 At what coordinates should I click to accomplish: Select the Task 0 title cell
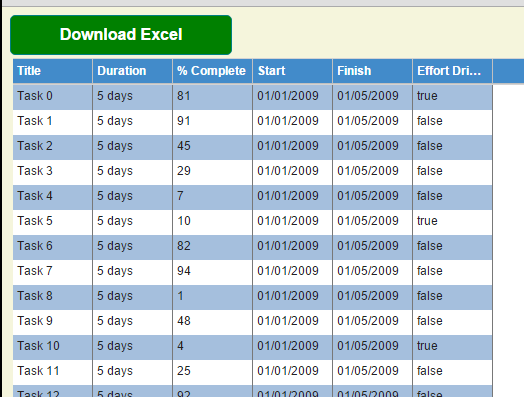pos(53,97)
